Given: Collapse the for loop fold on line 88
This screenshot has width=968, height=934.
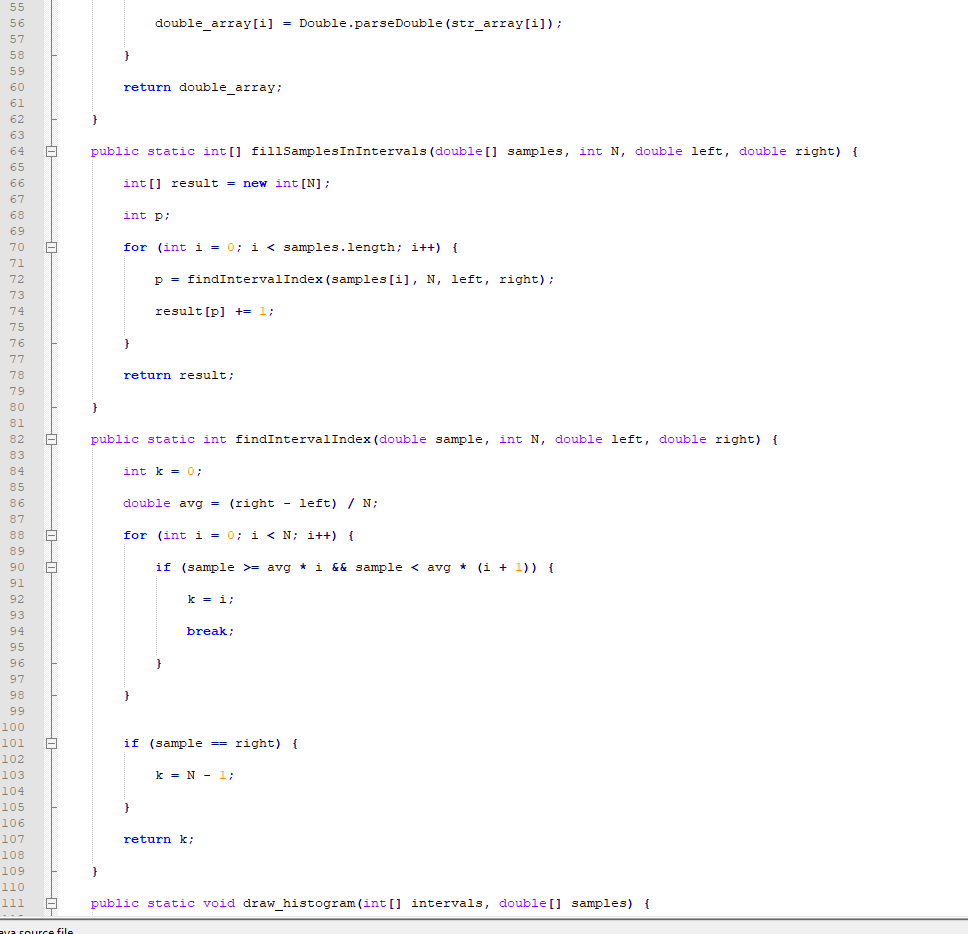Looking at the screenshot, I should click(52, 535).
